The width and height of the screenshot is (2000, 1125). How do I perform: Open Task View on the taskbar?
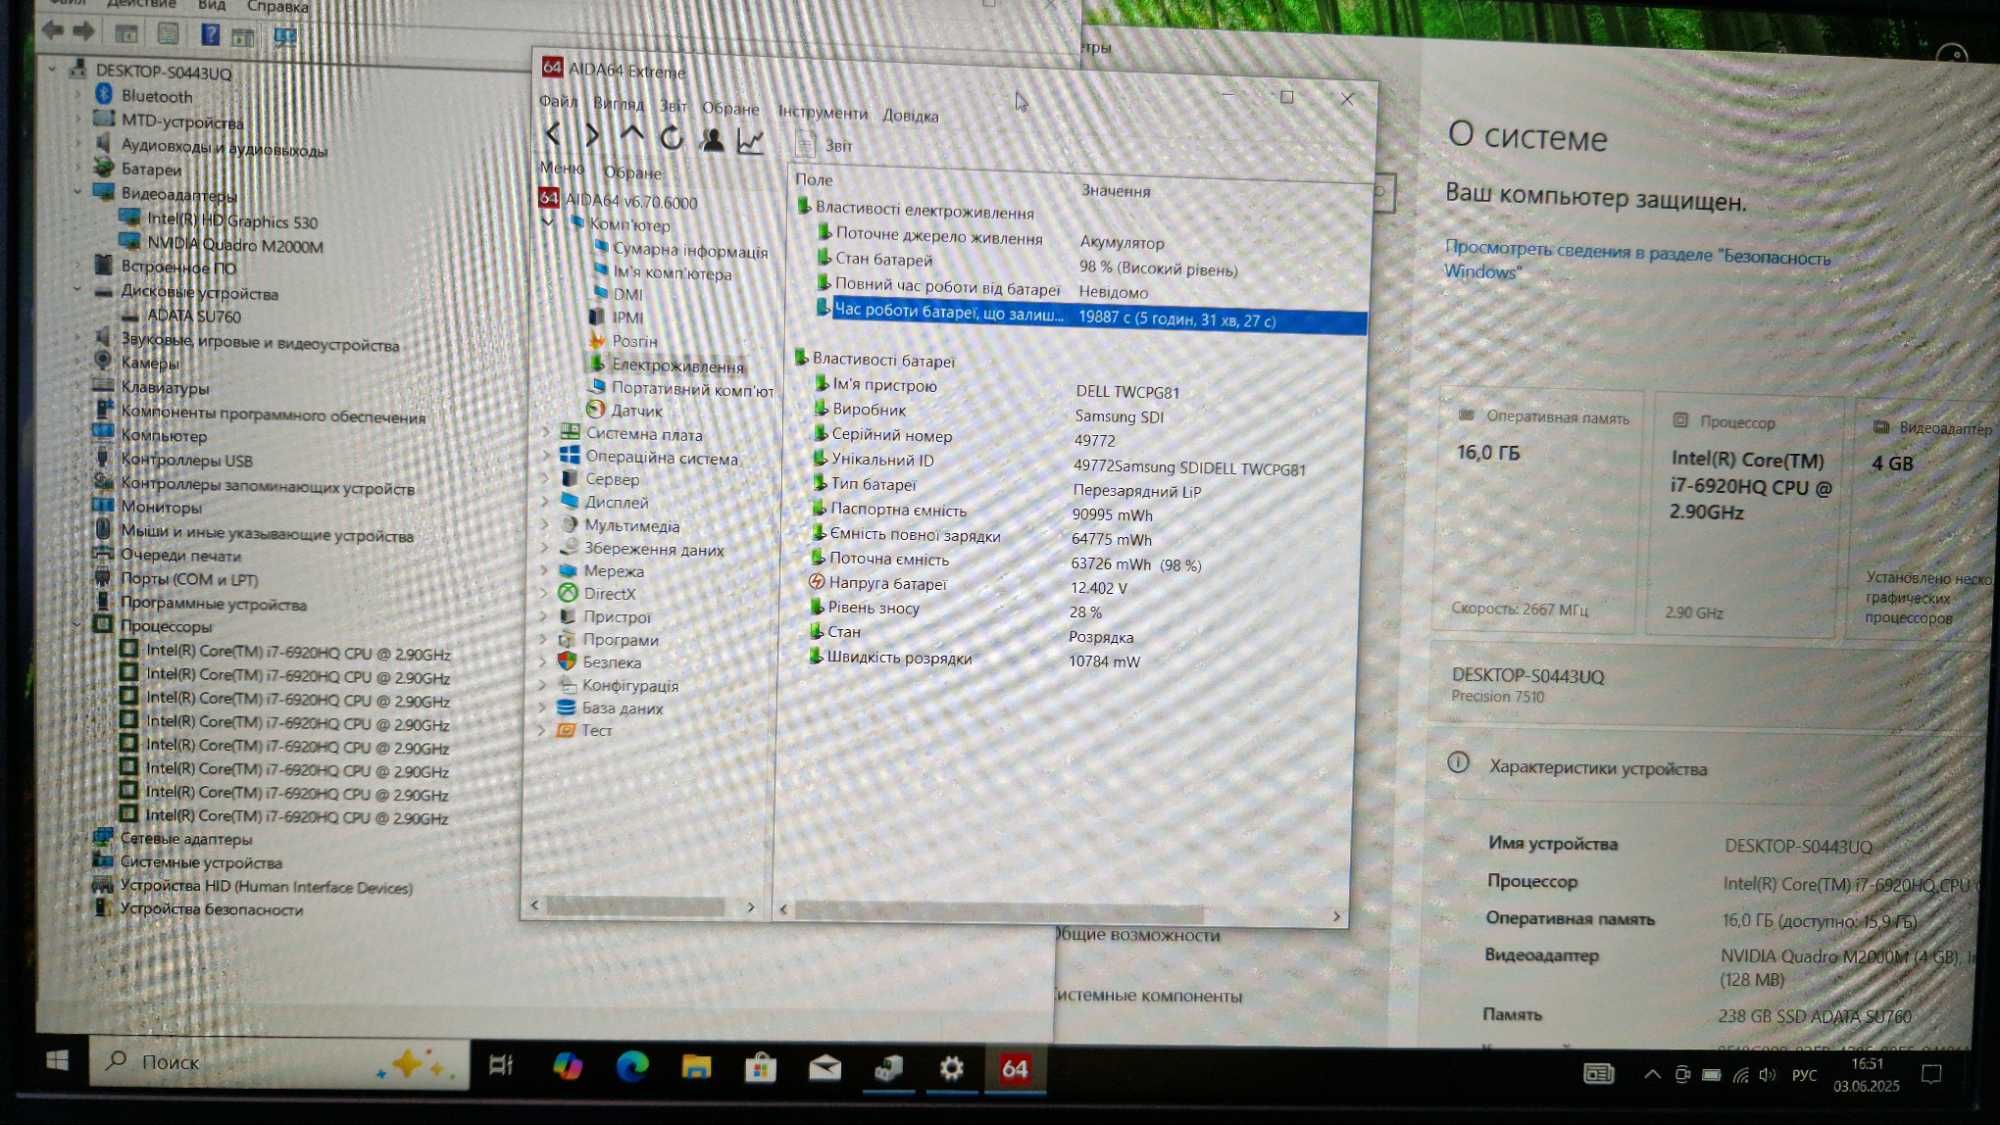501,1066
